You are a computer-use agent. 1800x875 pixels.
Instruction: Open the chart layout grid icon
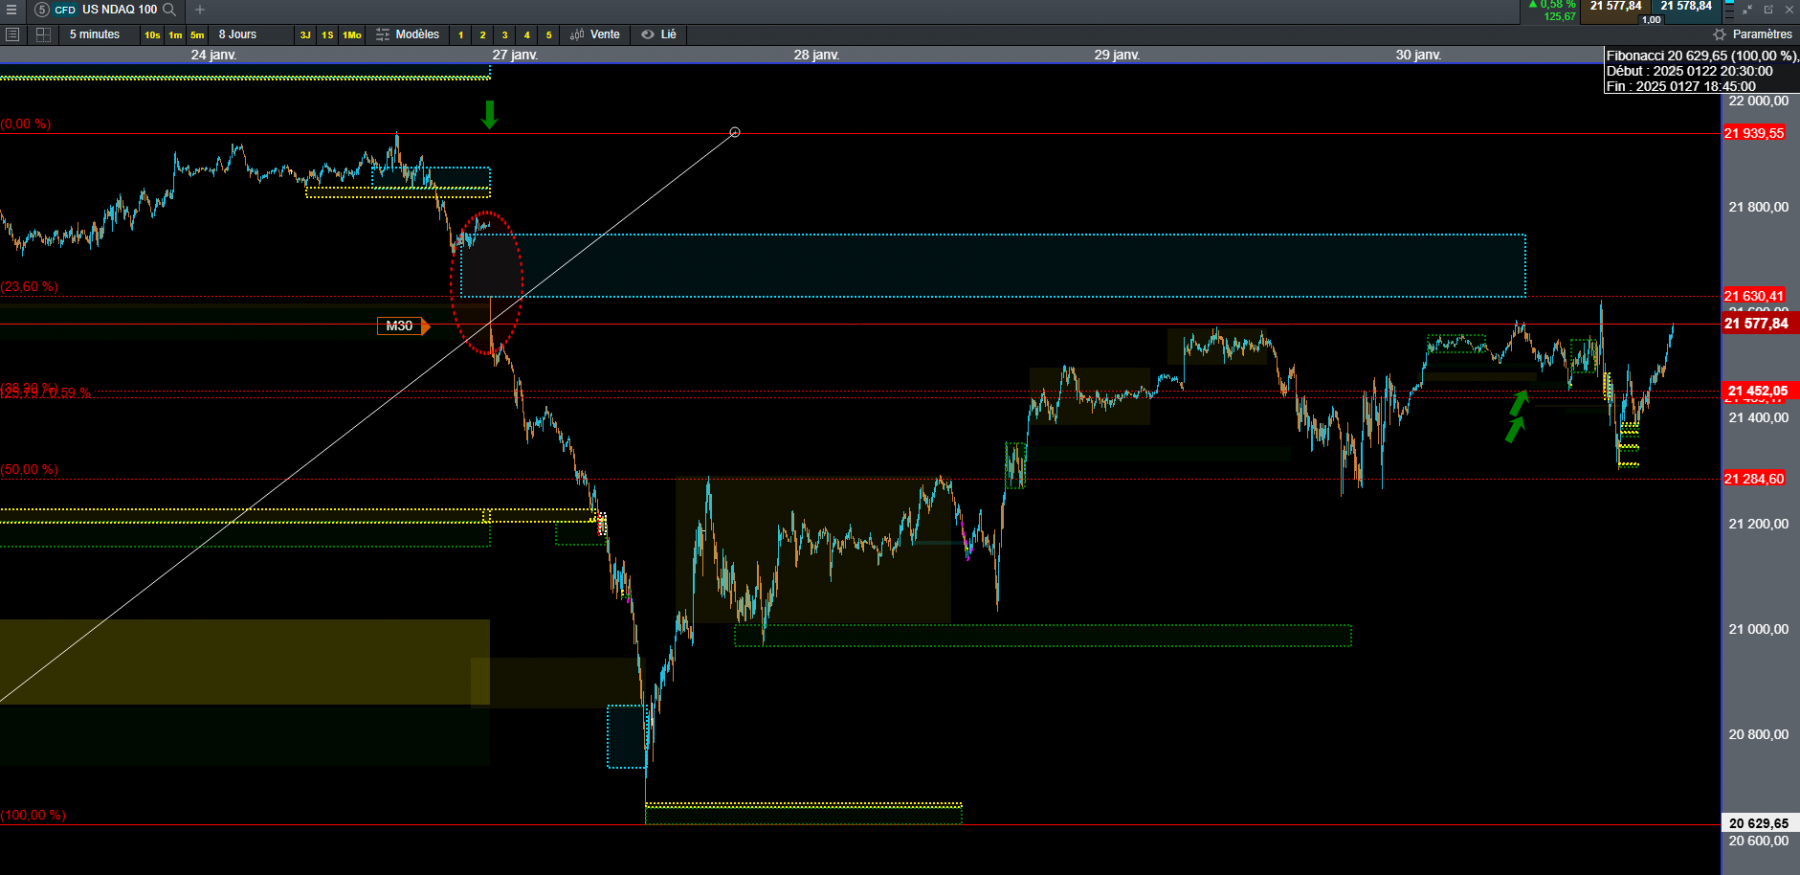[43, 34]
